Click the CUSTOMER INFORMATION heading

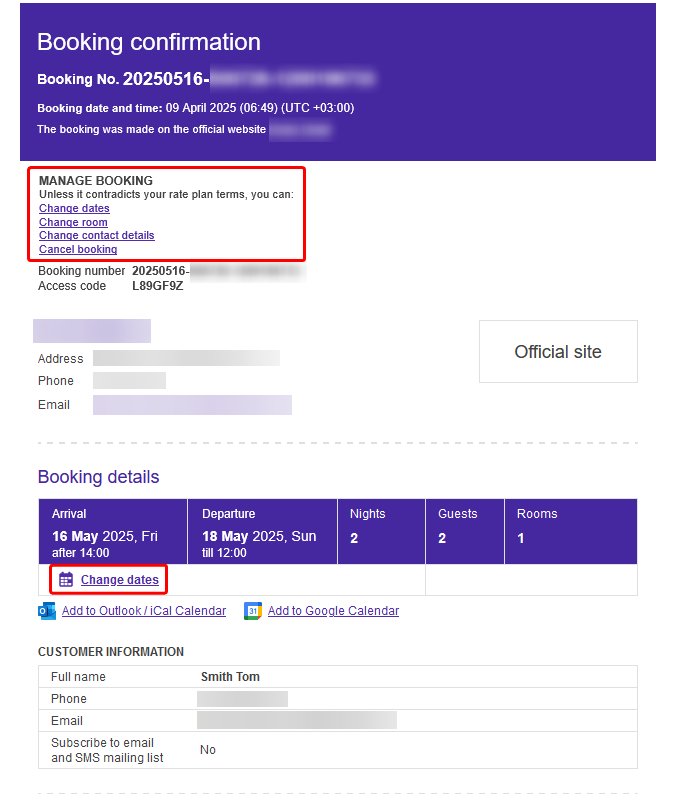click(111, 652)
